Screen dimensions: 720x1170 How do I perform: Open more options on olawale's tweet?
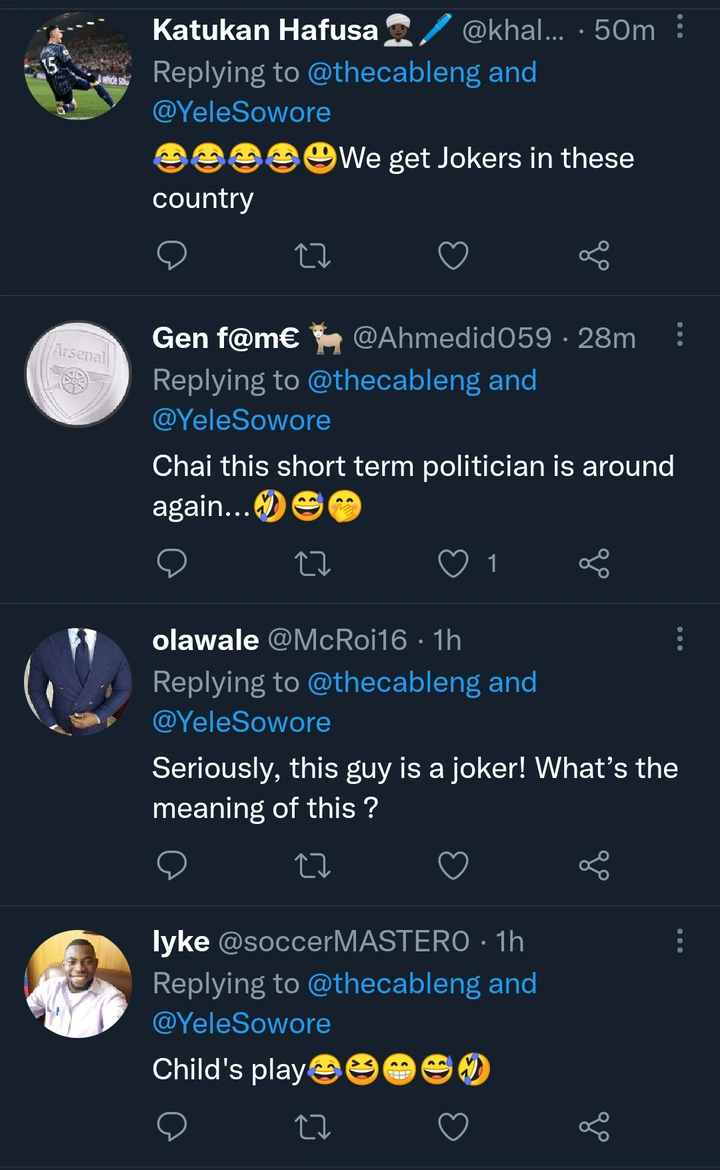(x=680, y=638)
